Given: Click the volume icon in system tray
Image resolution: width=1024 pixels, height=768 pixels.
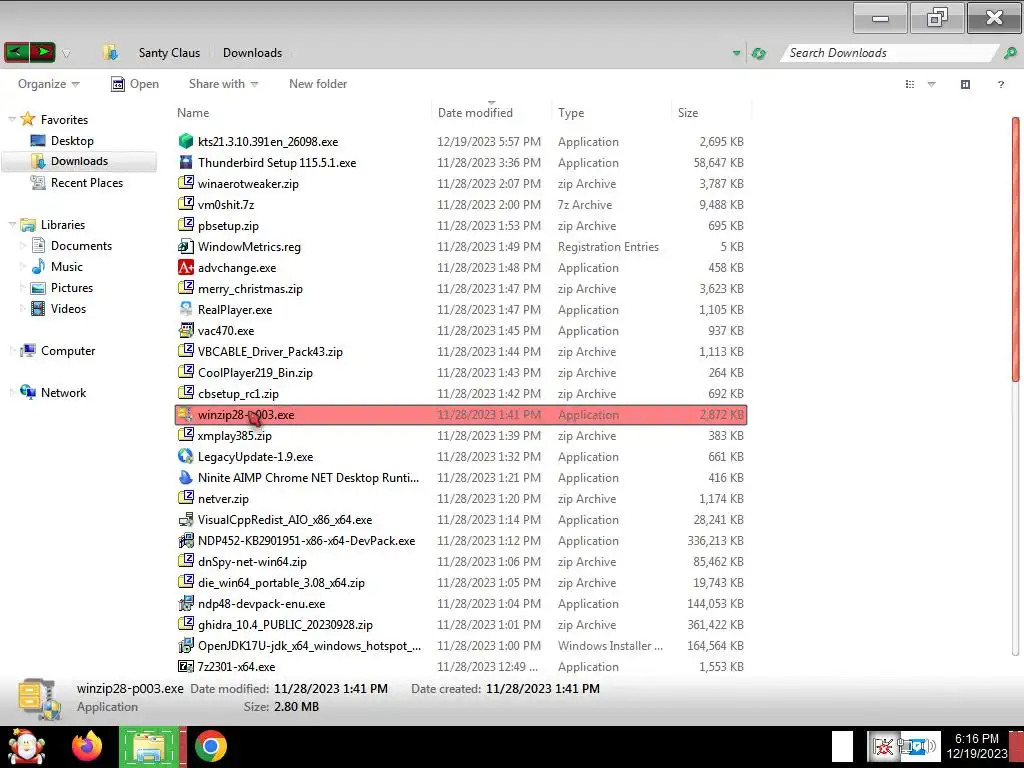Looking at the screenshot, I should tap(931, 746).
